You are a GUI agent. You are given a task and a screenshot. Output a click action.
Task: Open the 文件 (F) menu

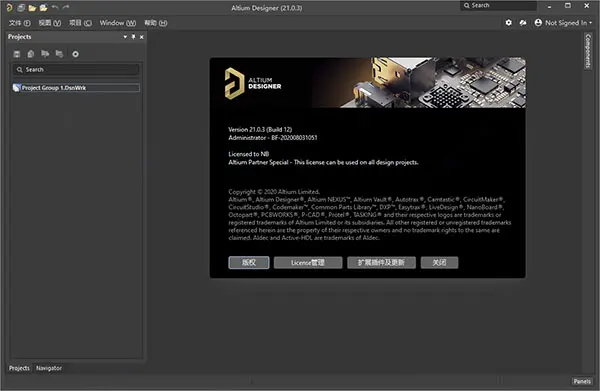(20, 23)
